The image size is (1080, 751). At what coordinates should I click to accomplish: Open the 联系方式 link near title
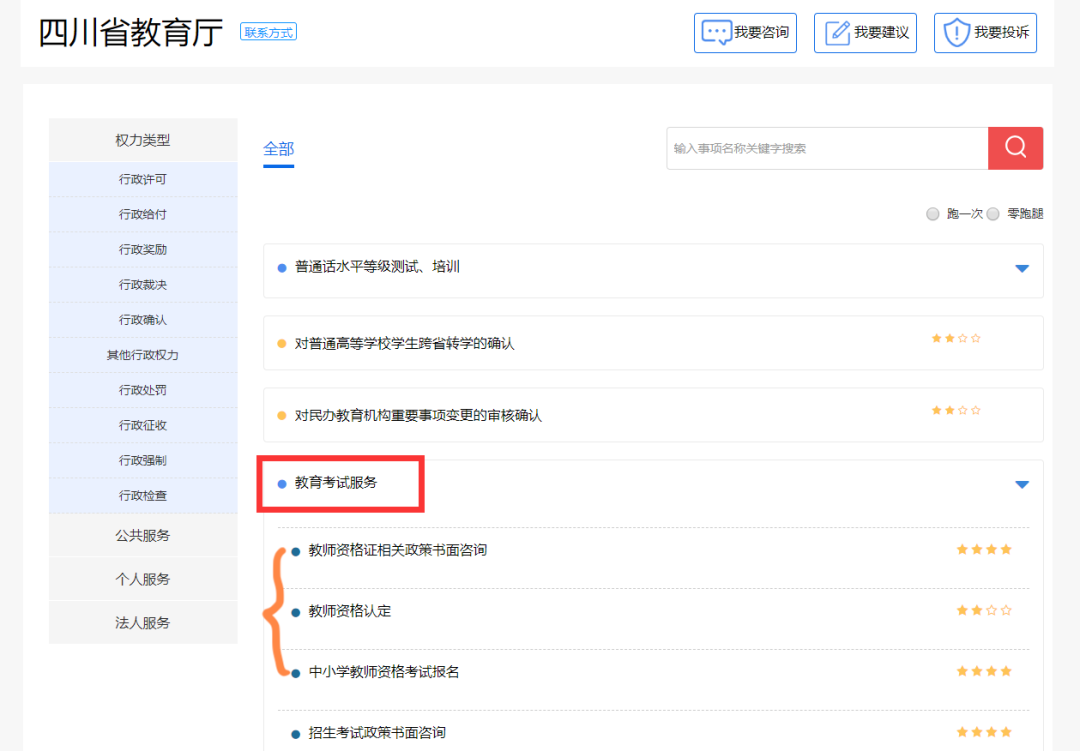point(268,32)
